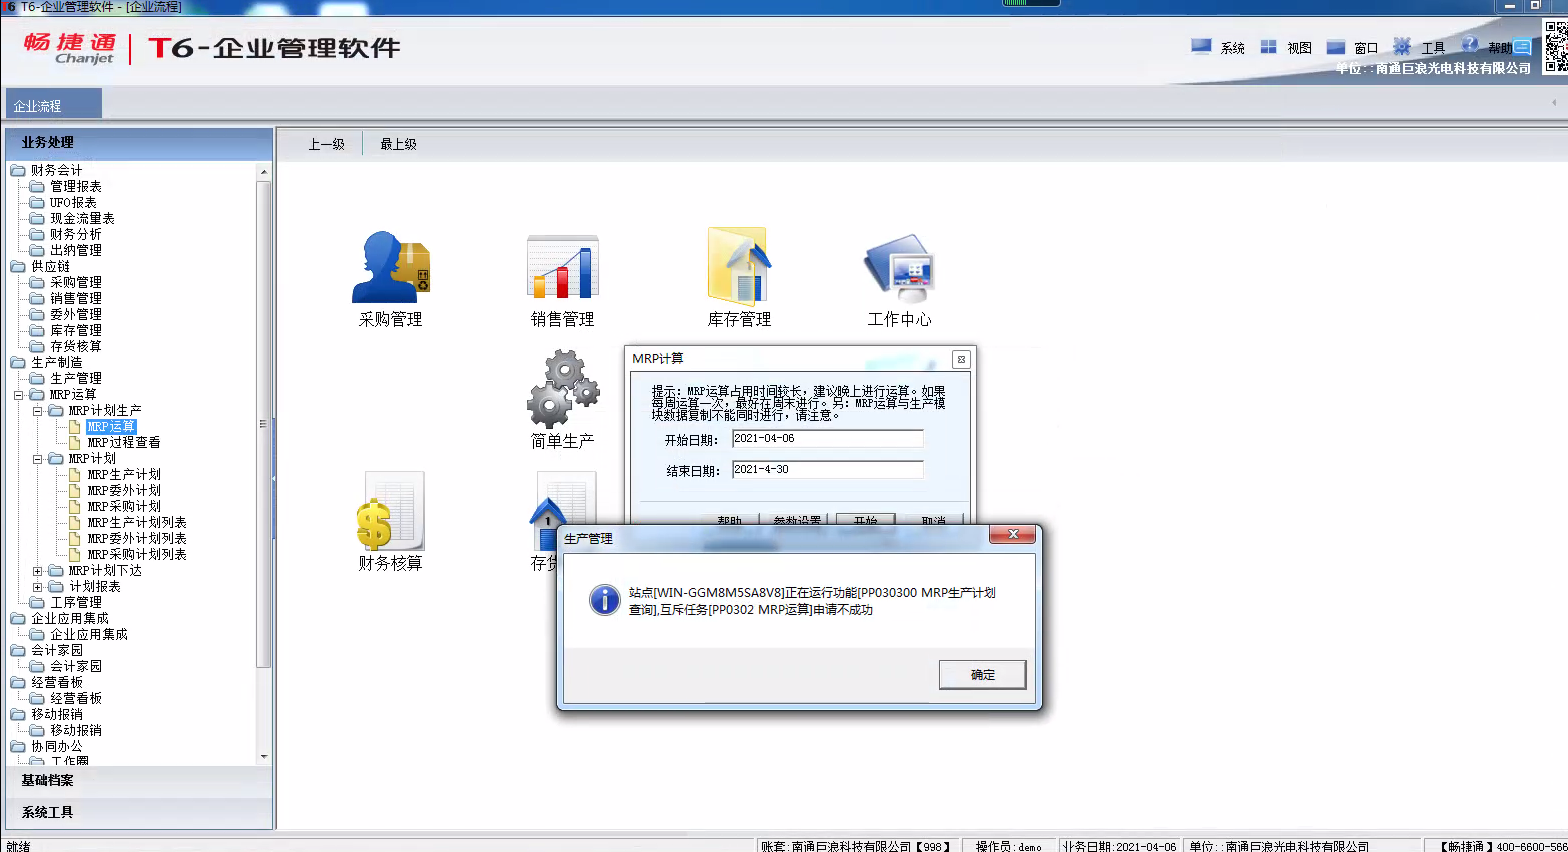Image resolution: width=1568 pixels, height=852 pixels.
Task: Click the folder icon beside 供应链
Action: click(18, 266)
